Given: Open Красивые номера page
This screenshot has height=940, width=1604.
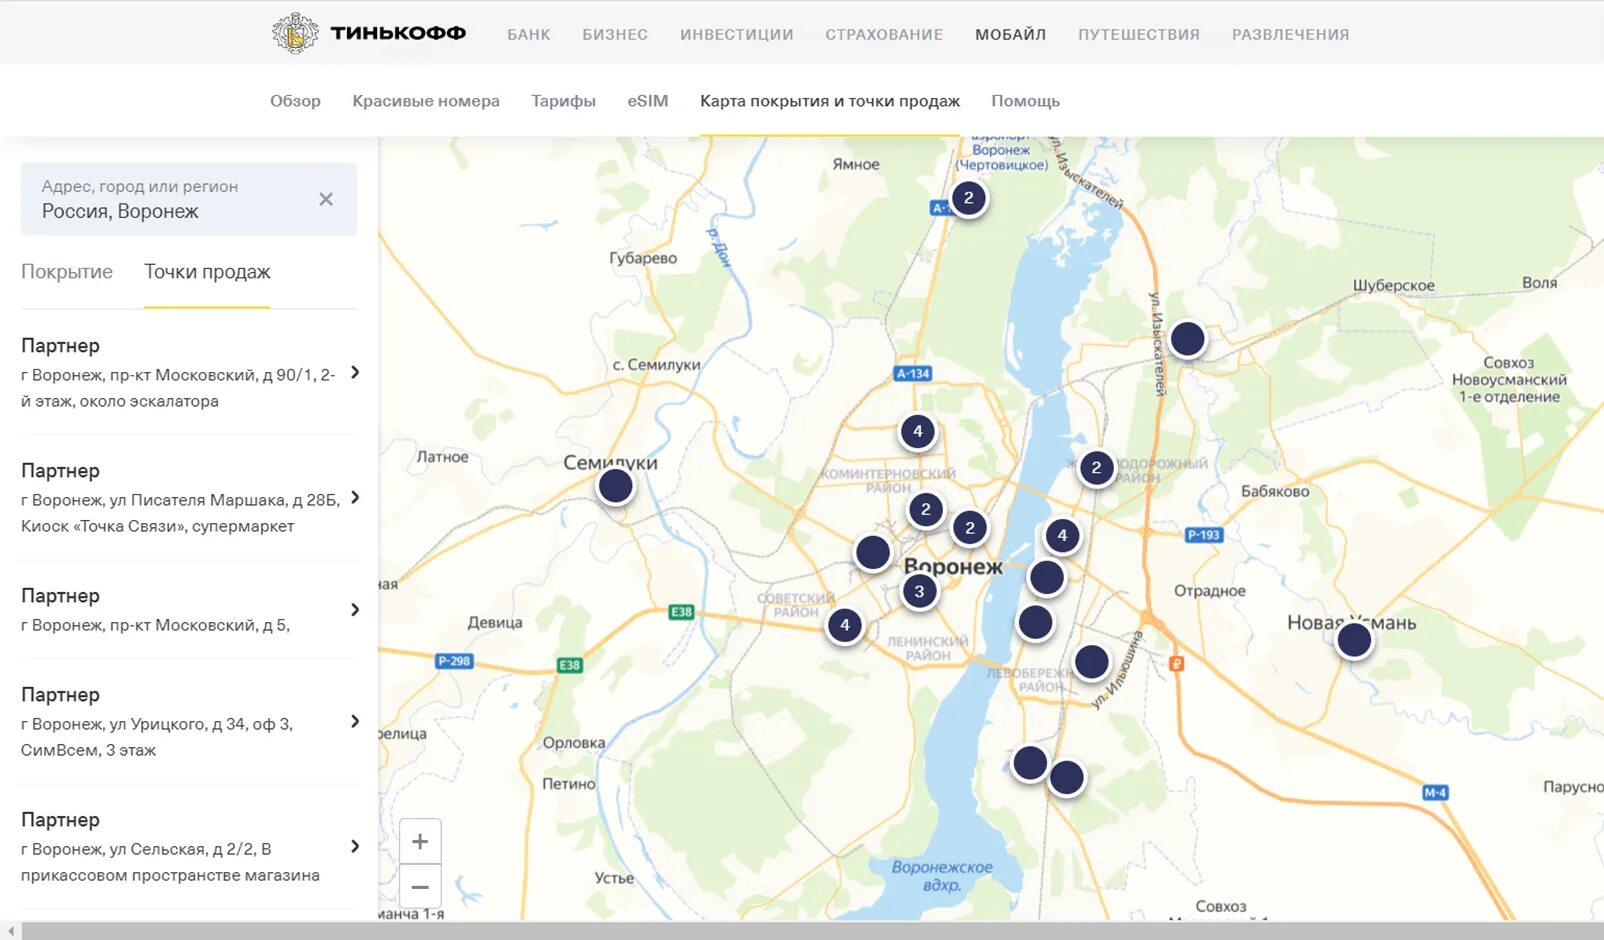Looking at the screenshot, I should tap(426, 101).
